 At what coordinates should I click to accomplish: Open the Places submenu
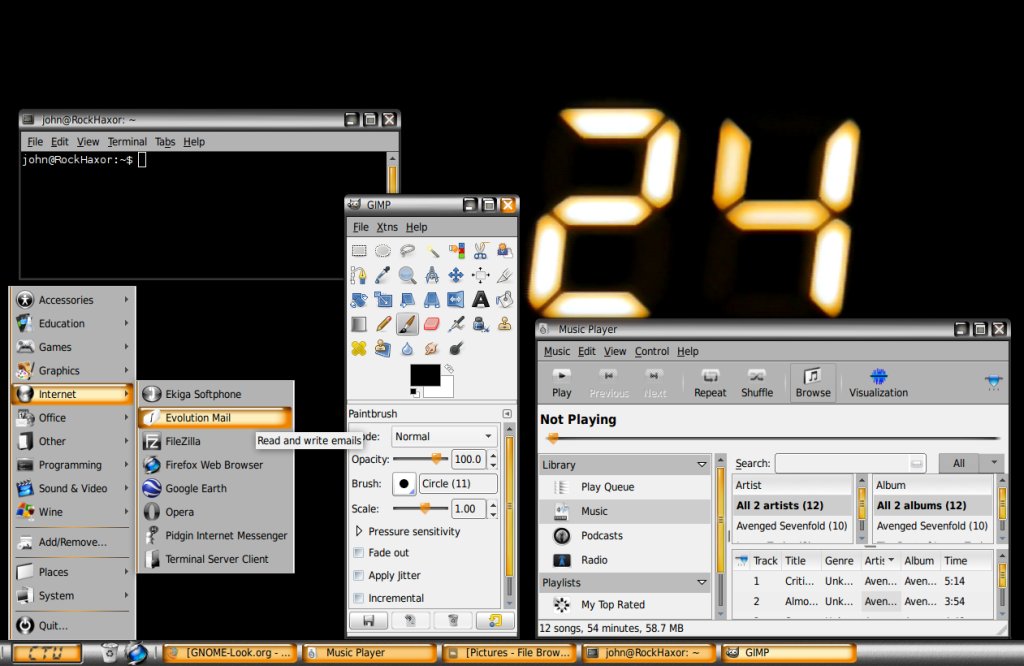pyautogui.click(x=73, y=572)
